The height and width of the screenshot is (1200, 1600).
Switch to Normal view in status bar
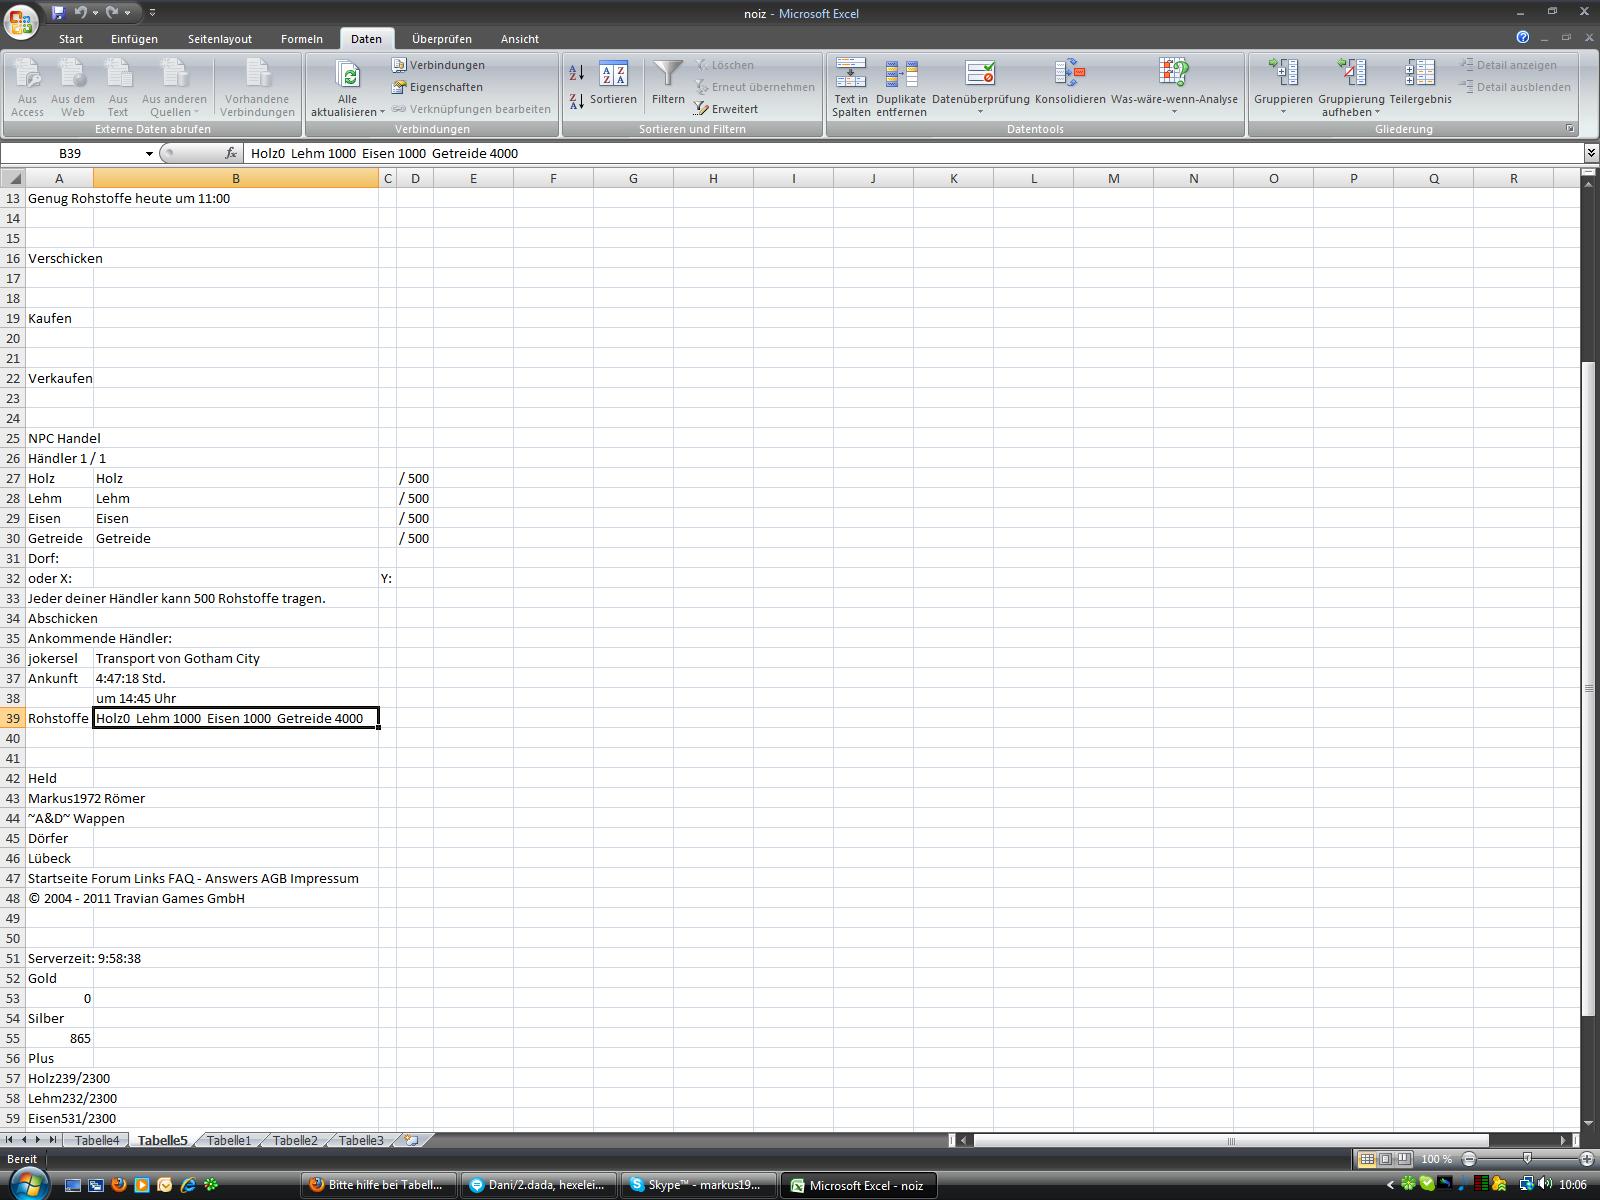(1366, 1159)
